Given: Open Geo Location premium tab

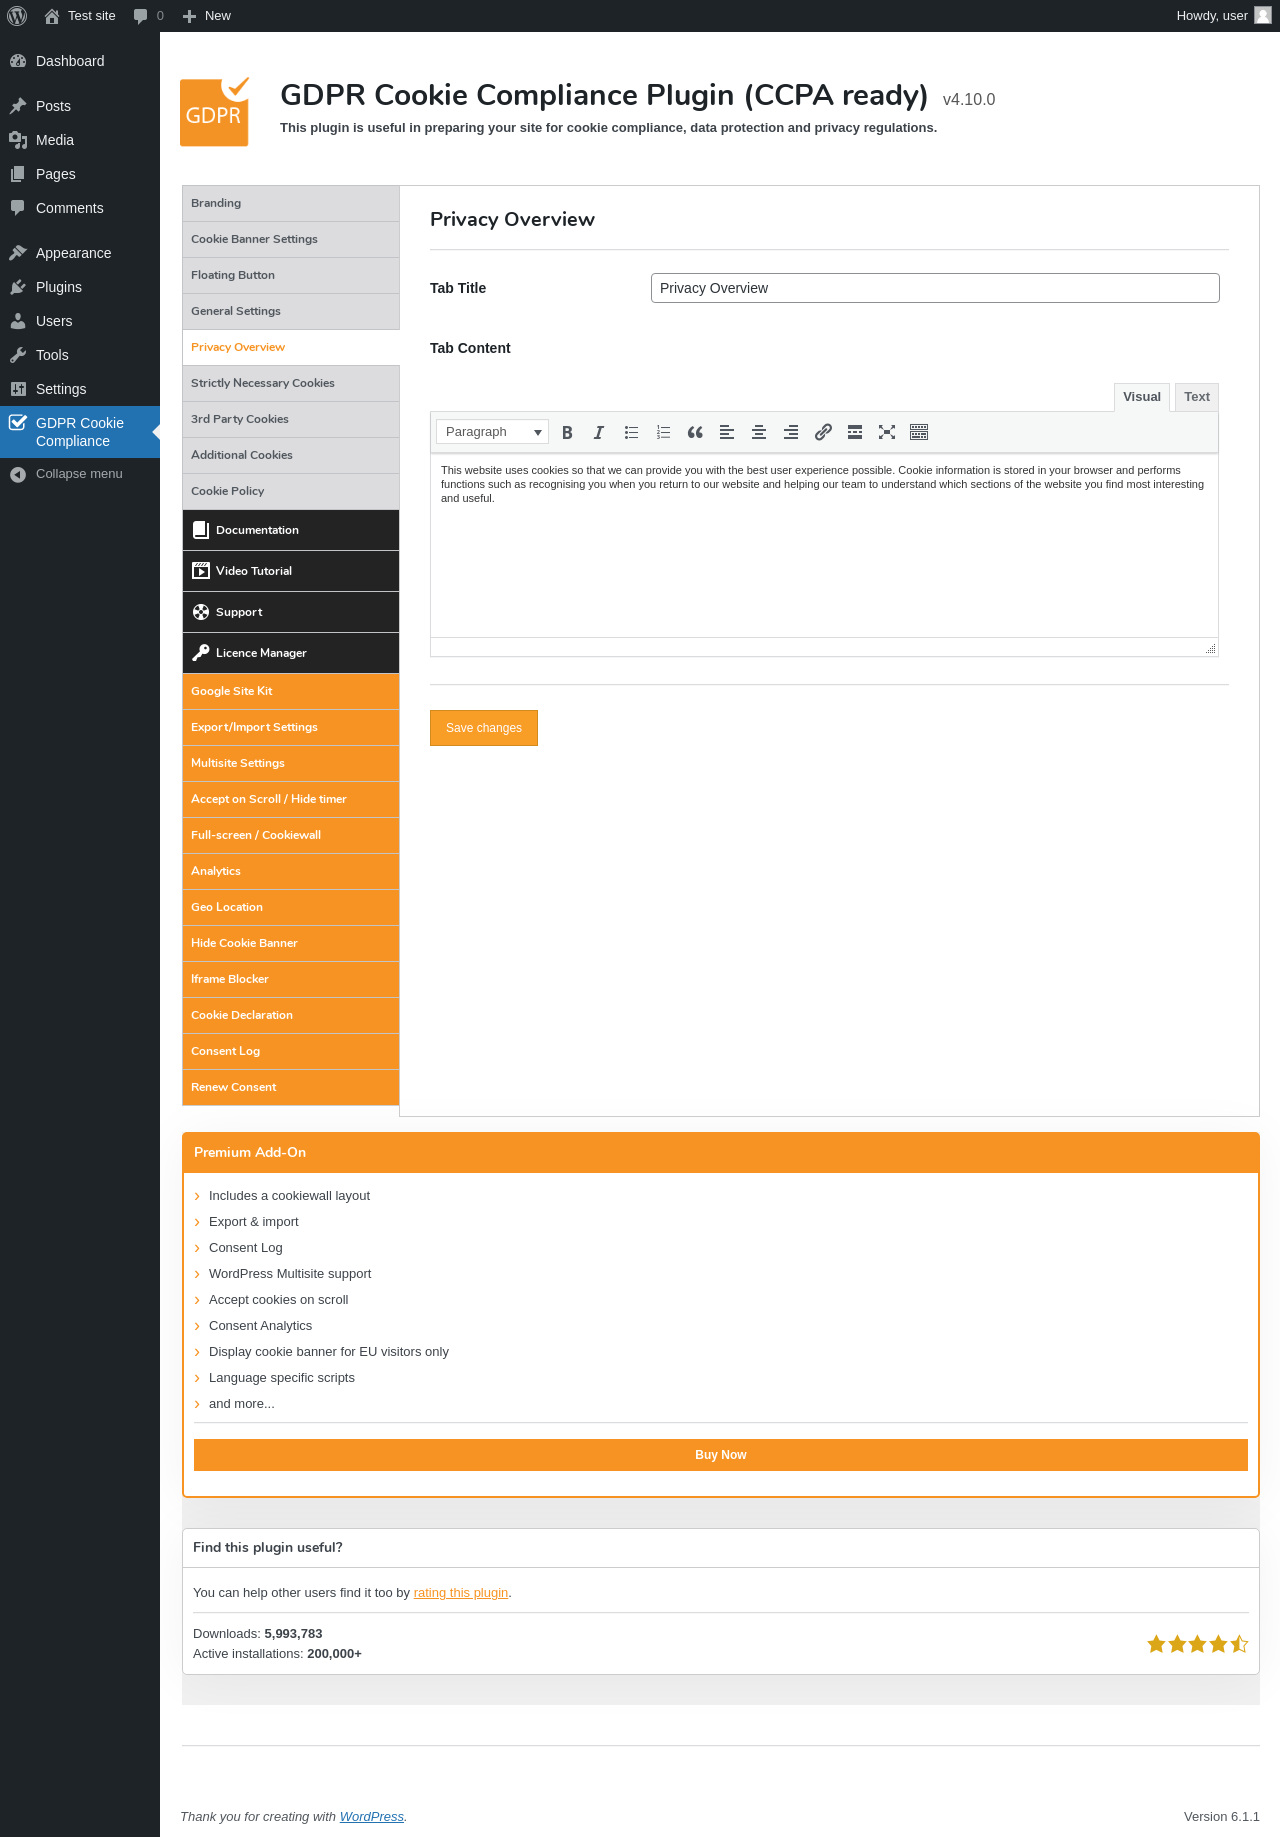Looking at the screenshot, I should pyautogui.click(x=291, y=907).
